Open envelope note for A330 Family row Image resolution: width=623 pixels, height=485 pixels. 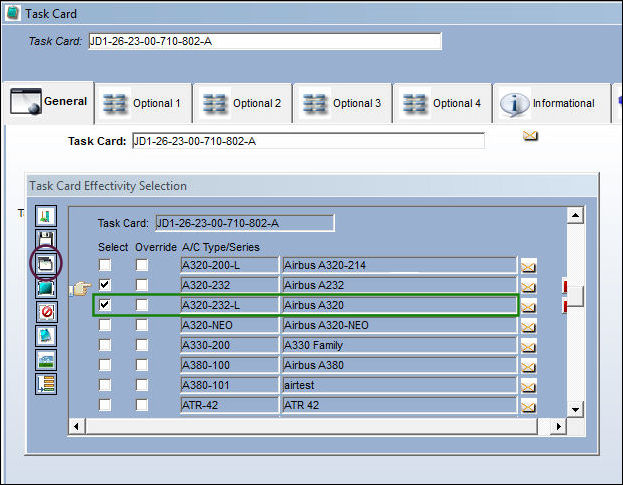(x=528, y=347)
